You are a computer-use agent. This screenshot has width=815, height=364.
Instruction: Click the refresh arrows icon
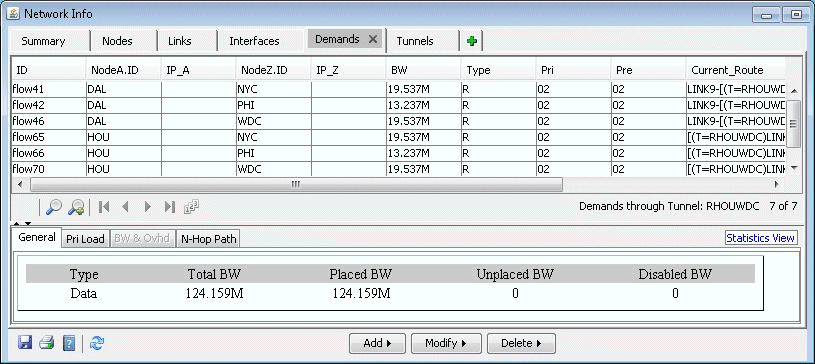tap(97, 343)
